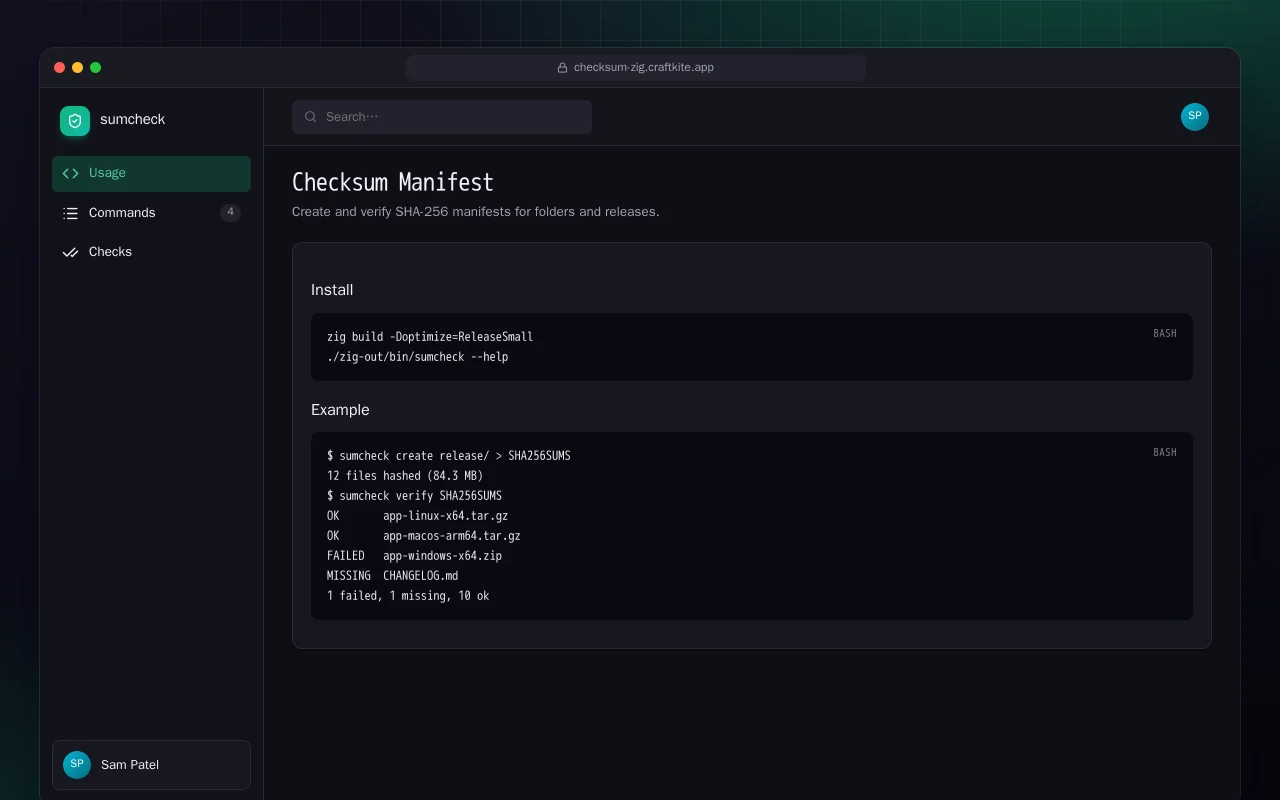Image resolution: width=1280 pixels, height=800 pixels.
Task: Click the OK app-macos-arm64.tar.gz line
Action: coord(424,536)
